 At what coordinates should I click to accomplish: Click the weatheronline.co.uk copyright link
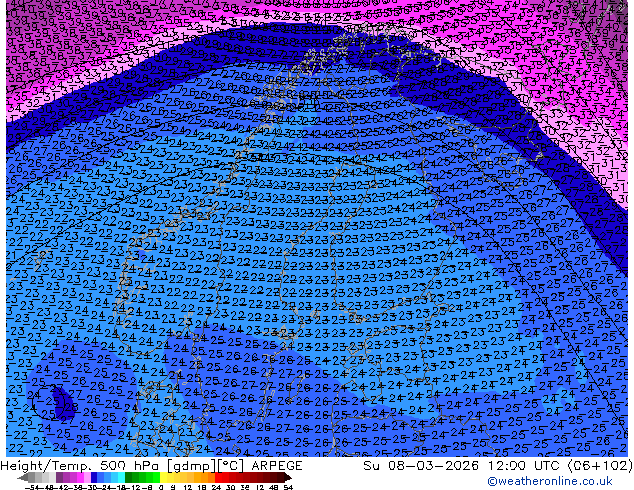pyautogui.click(x=549, y=481)
